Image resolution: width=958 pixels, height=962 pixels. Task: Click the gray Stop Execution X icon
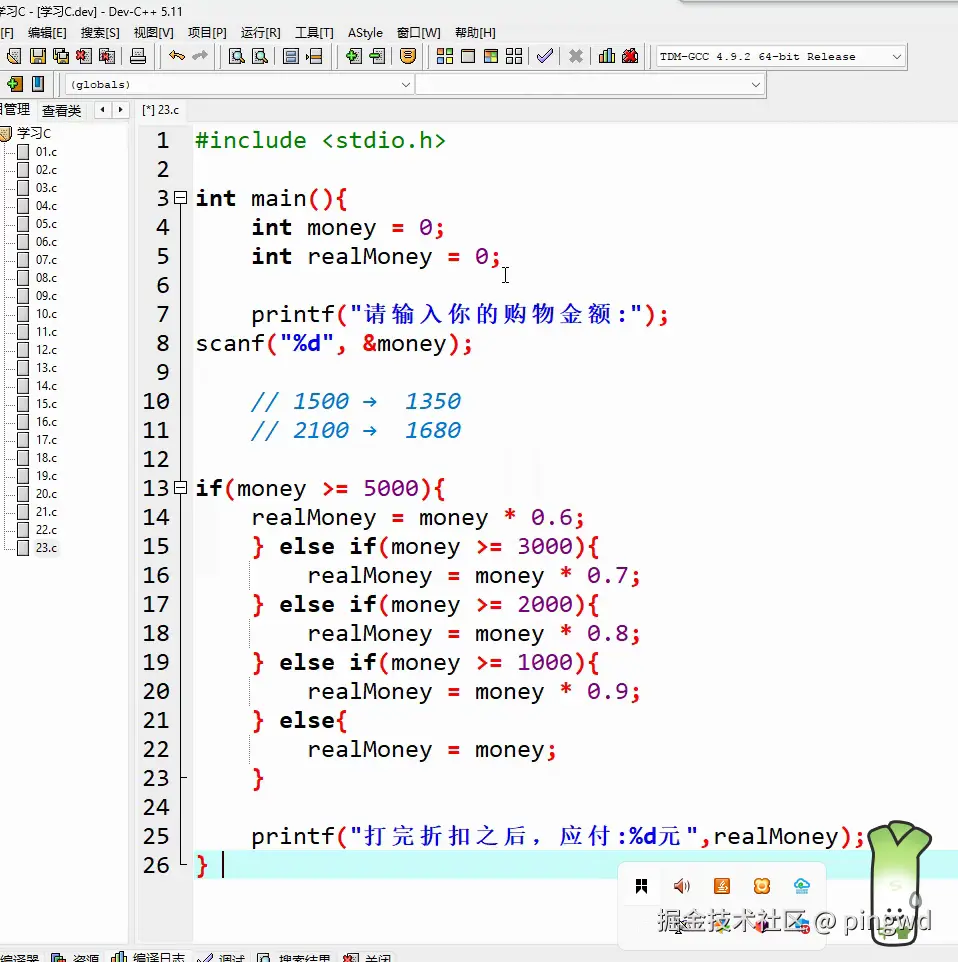576,56
